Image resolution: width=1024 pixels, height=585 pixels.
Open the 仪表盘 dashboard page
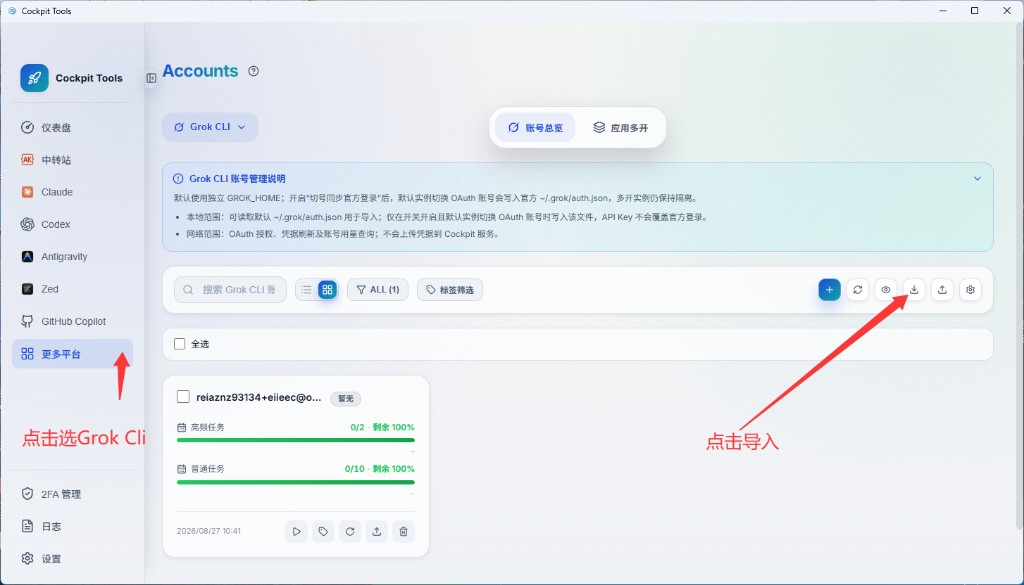click(72, 127)
